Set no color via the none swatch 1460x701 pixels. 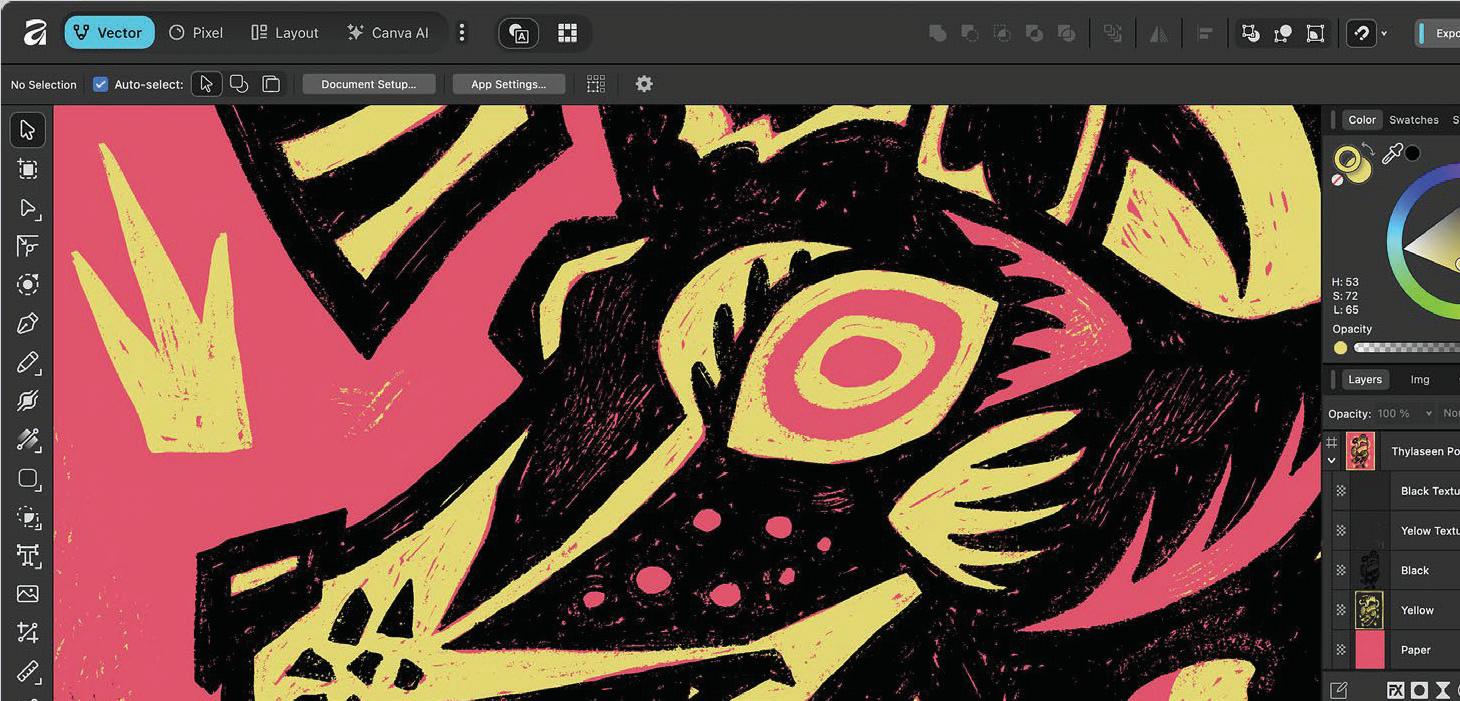[x=1338, y=180]
